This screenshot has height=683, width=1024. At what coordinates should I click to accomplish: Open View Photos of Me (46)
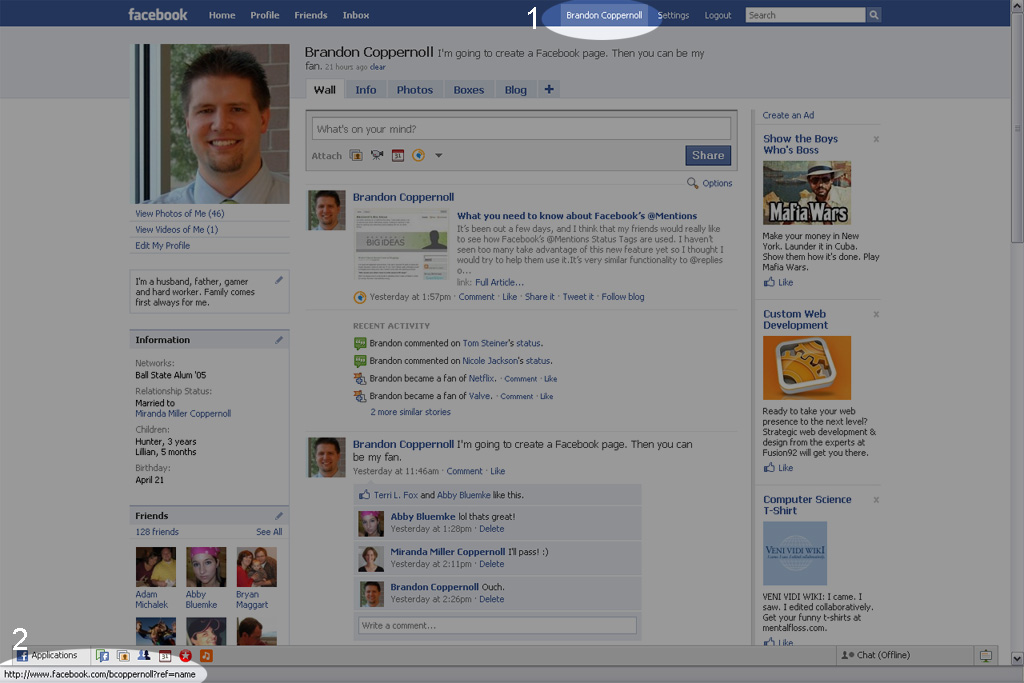(x=180, y=214)
